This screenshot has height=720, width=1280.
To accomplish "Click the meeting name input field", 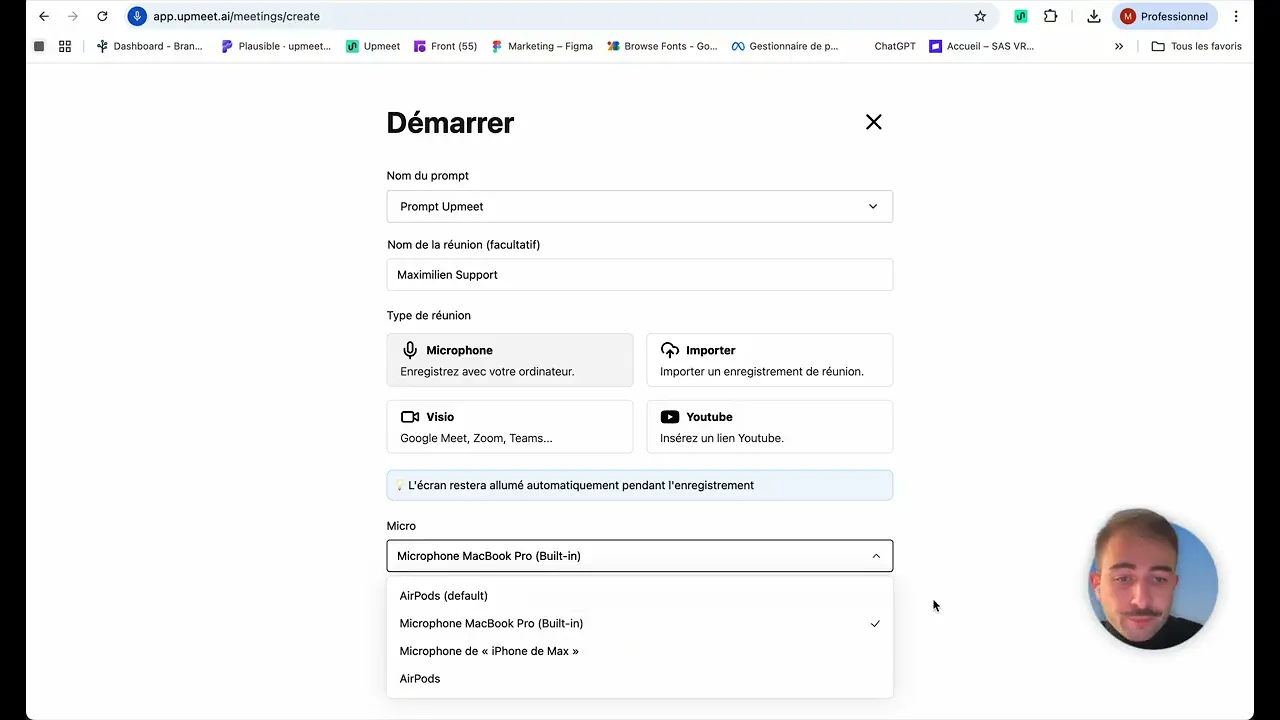I will point(640,275).
